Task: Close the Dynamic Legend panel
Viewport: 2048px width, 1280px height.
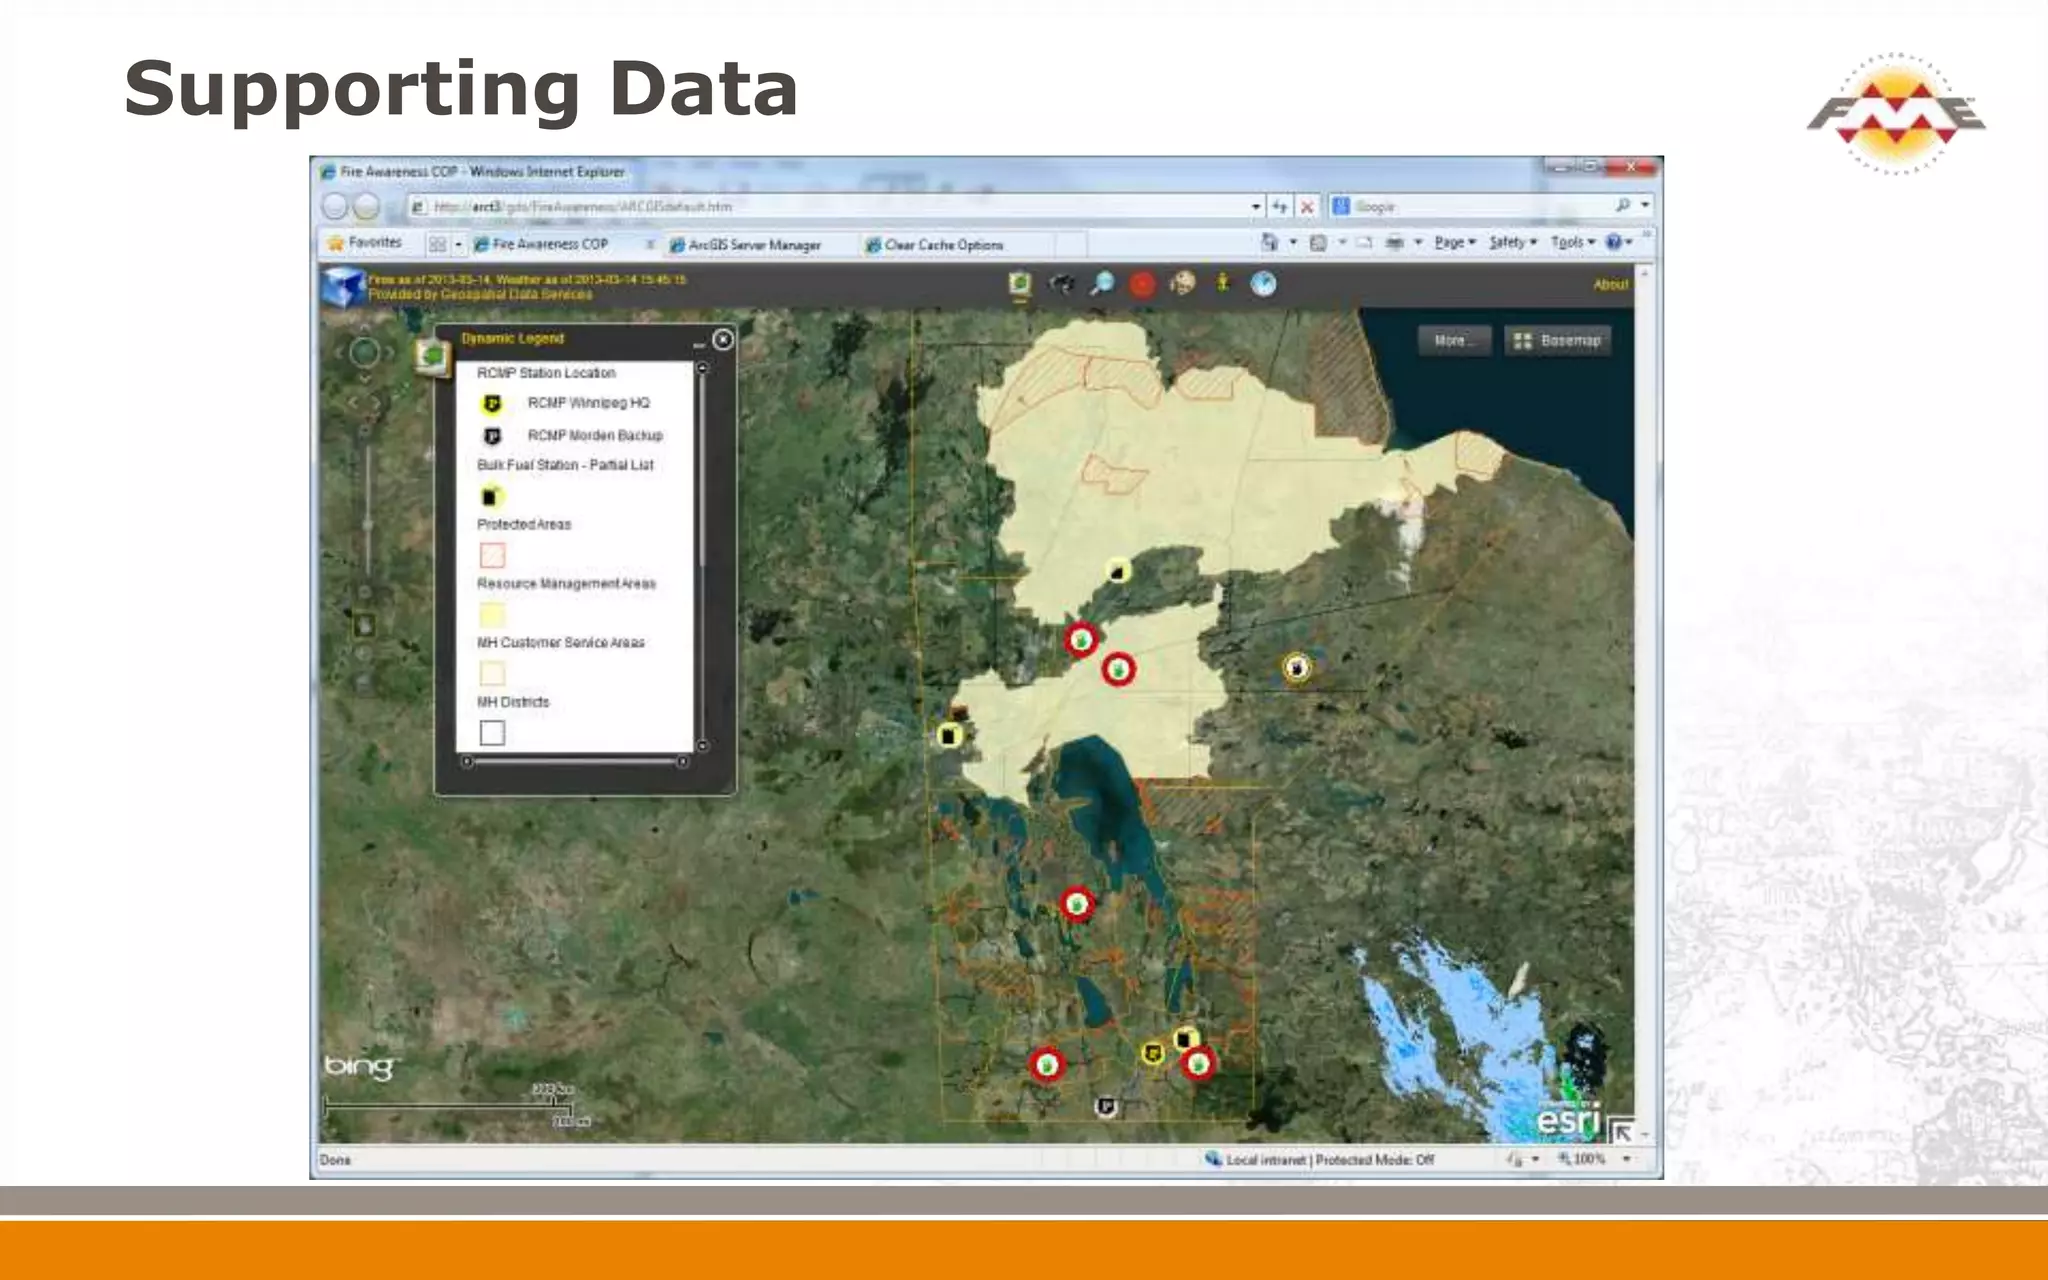Action: 723,340
